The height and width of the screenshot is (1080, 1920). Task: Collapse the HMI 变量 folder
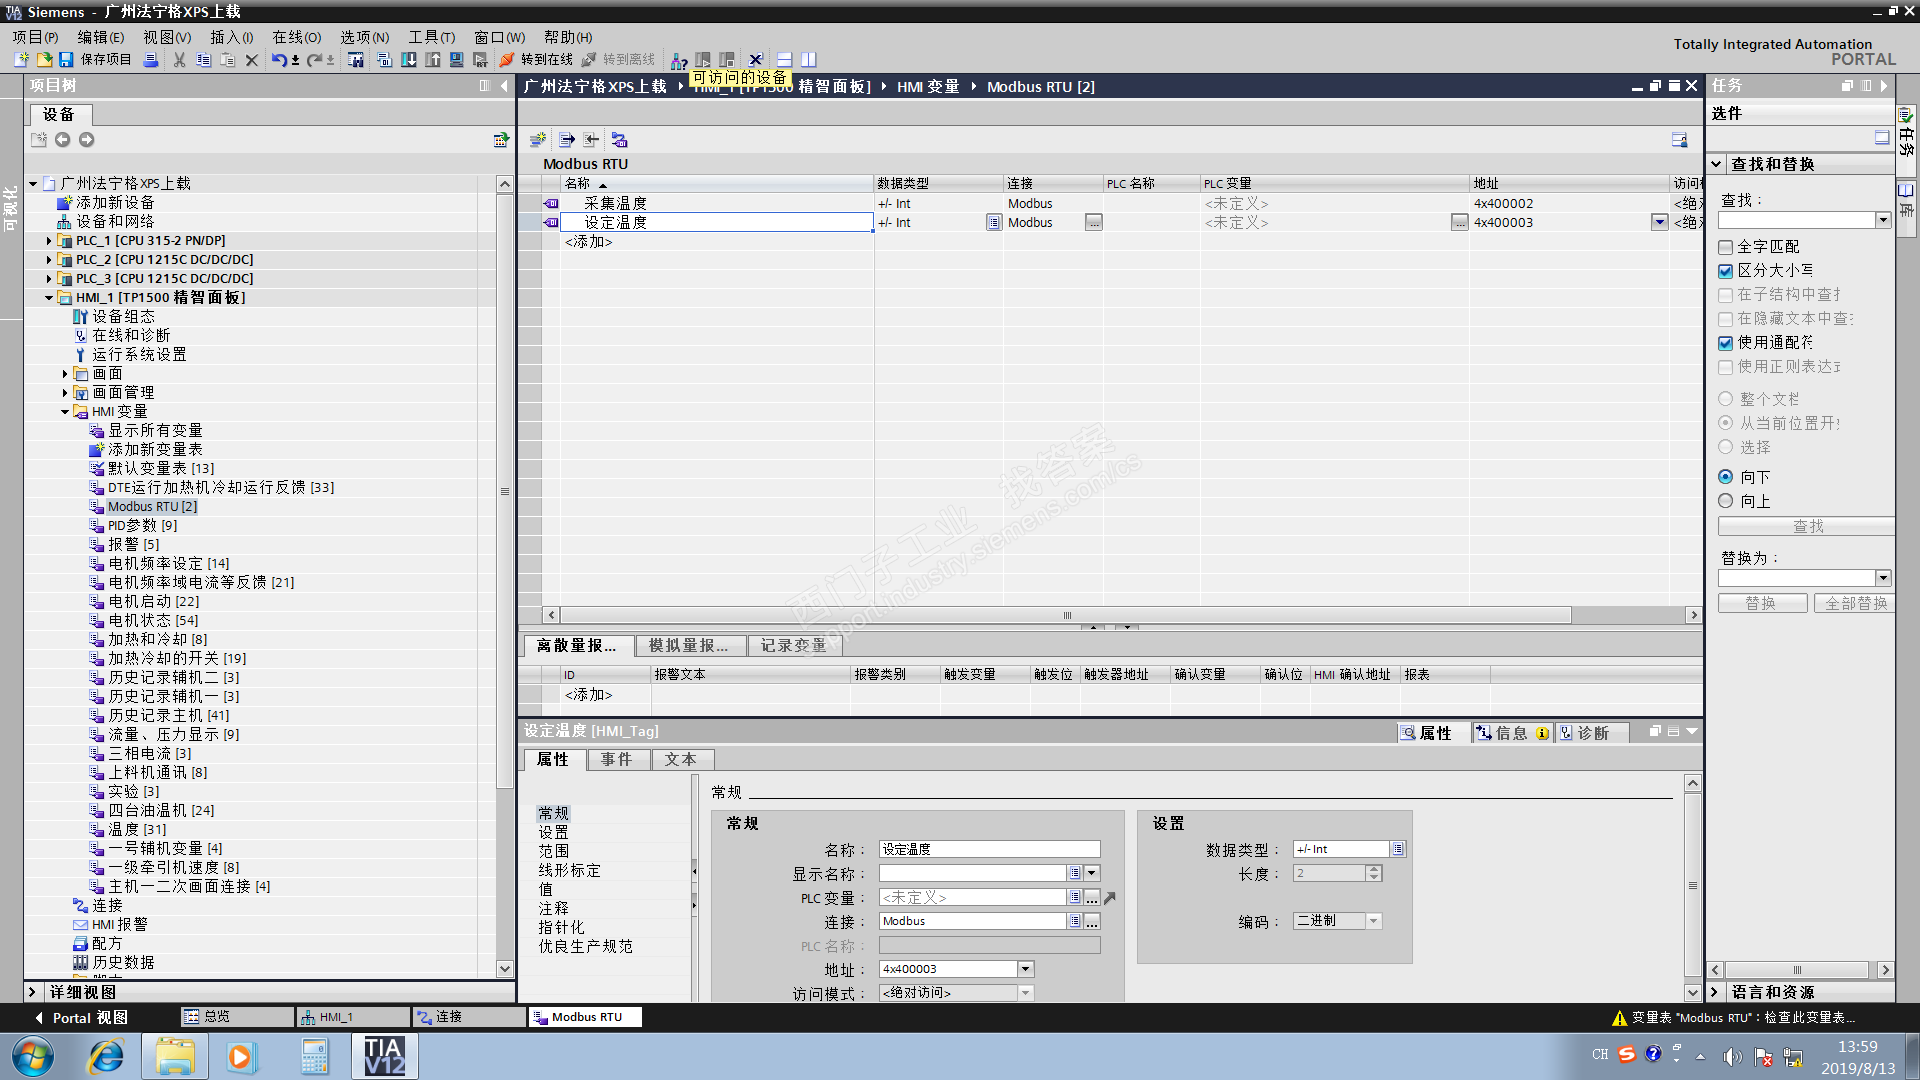pyautogui.click(x=65, y=412)
